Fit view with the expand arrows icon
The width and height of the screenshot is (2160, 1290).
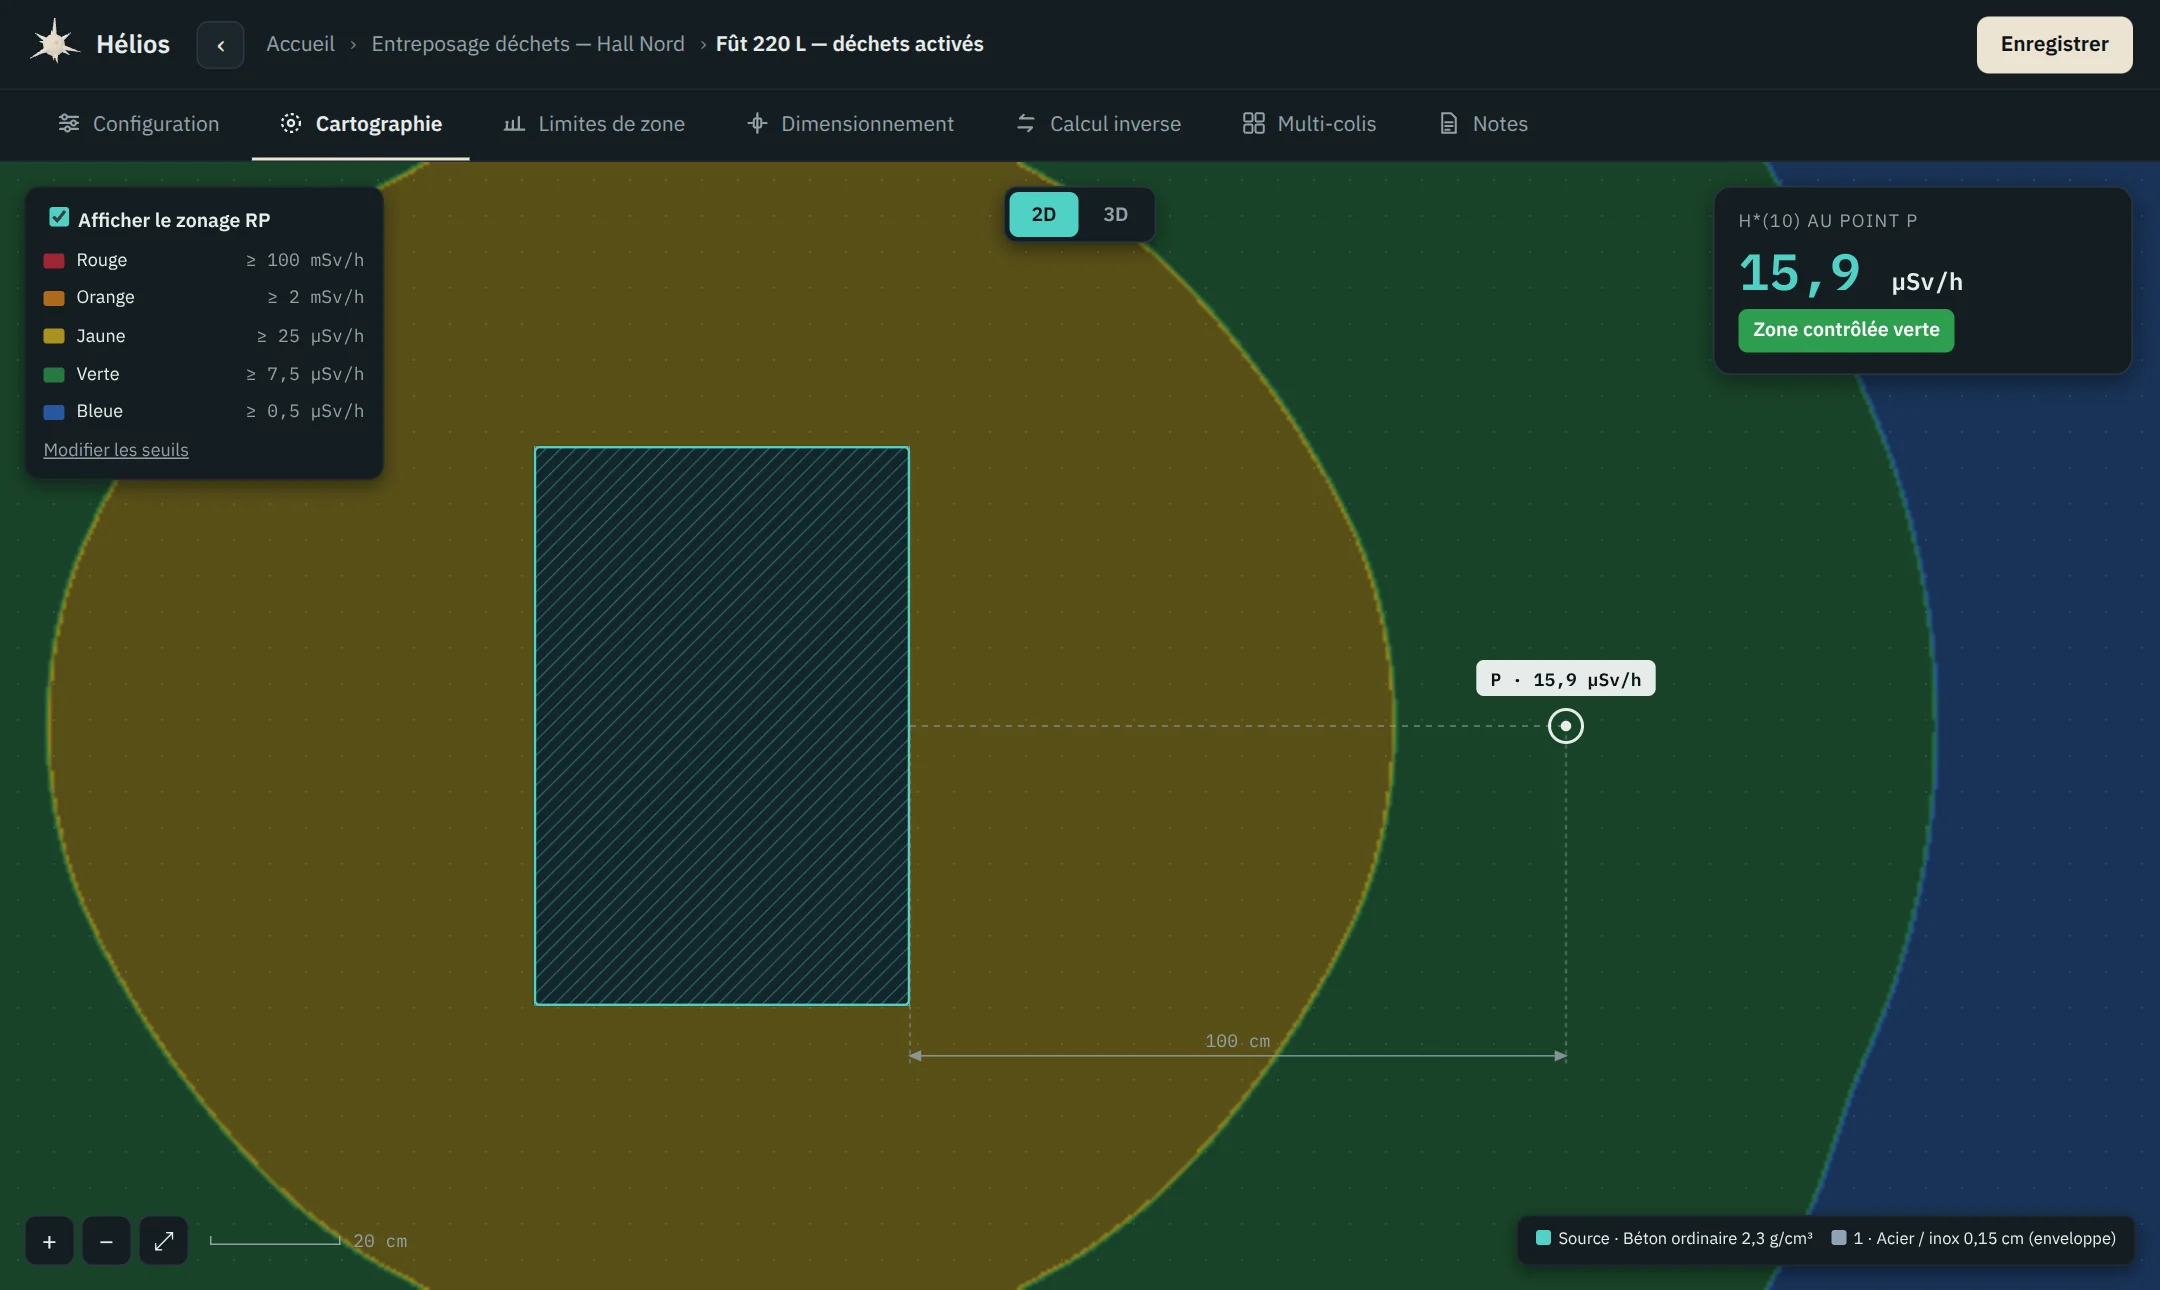164,1241
